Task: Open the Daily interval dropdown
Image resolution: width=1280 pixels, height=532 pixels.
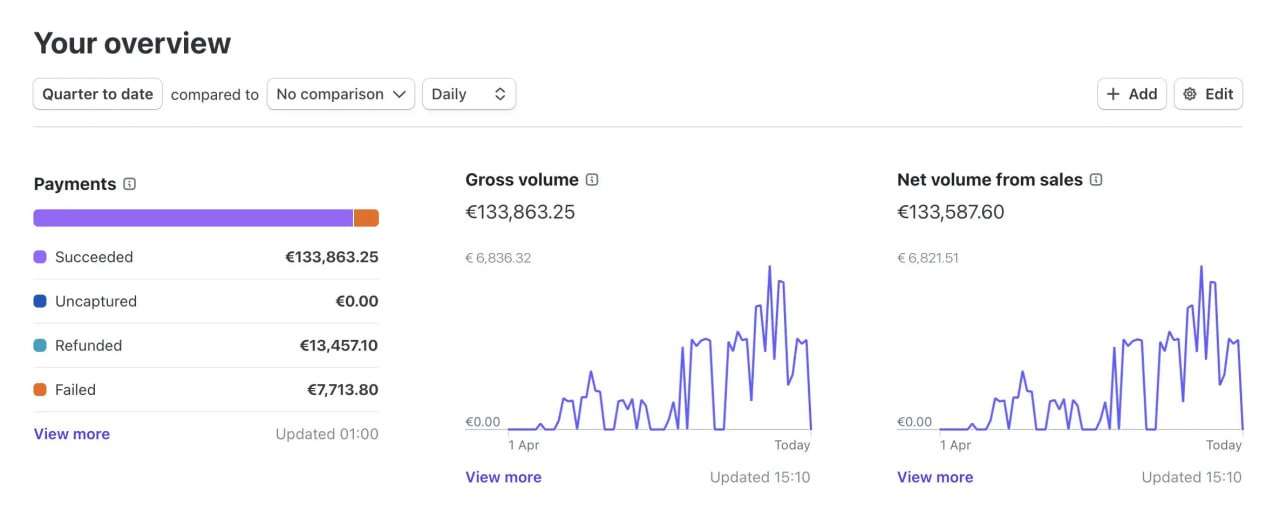Action: [468, 94]
